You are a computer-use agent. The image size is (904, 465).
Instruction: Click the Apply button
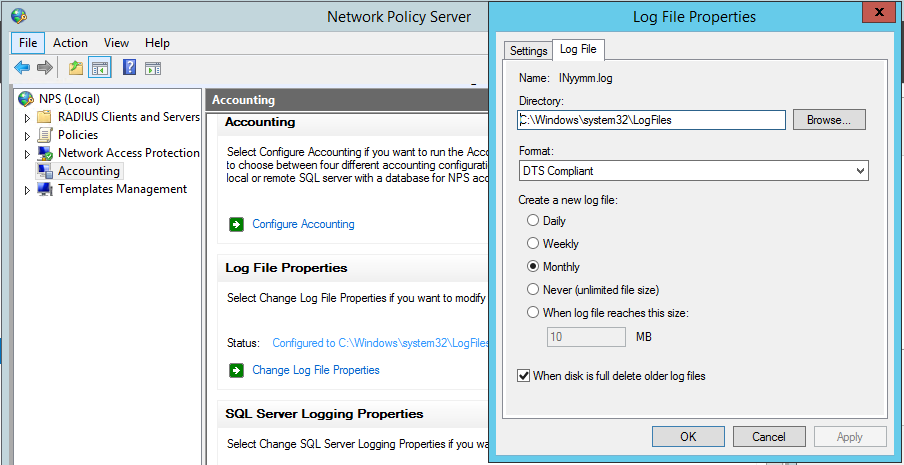pos(850,437)
